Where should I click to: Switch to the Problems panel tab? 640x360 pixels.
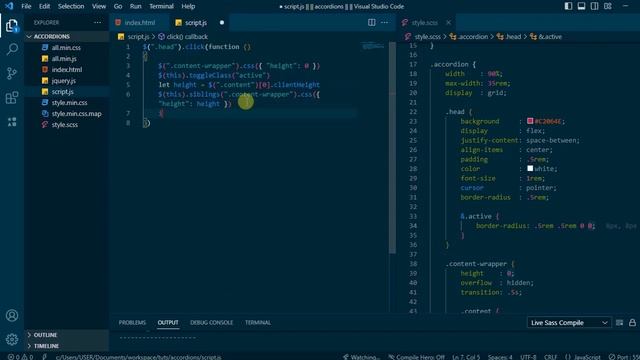132,322
